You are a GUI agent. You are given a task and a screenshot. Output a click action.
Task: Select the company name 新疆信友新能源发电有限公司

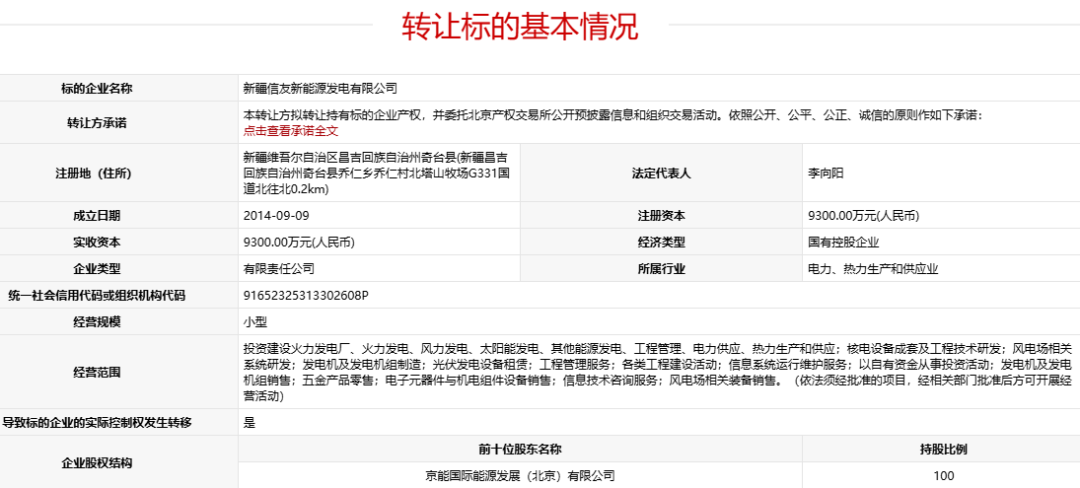point(320,88)
